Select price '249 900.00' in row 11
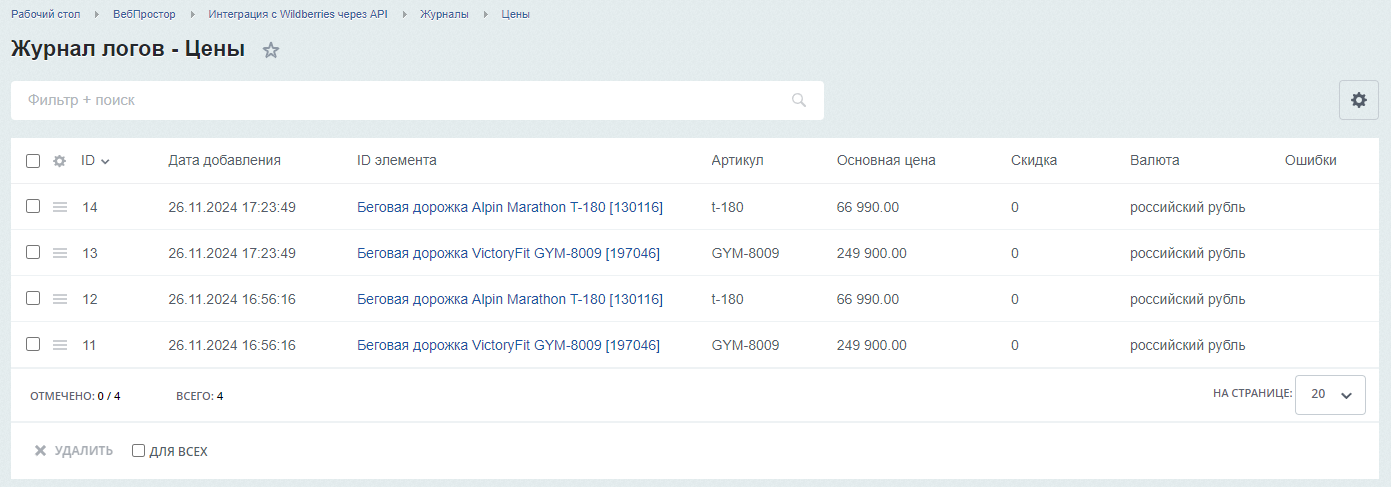 point(872,345)
